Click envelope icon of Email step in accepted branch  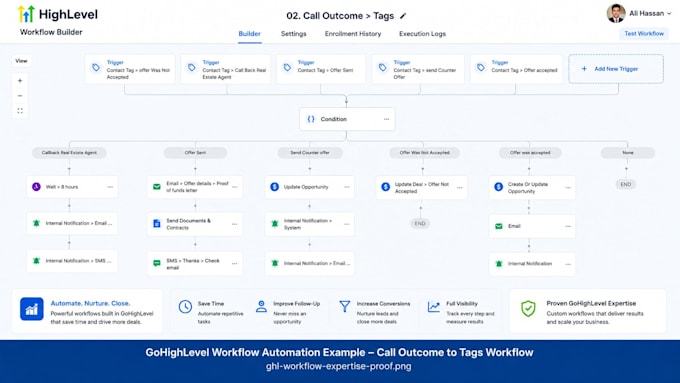point(499,226)
